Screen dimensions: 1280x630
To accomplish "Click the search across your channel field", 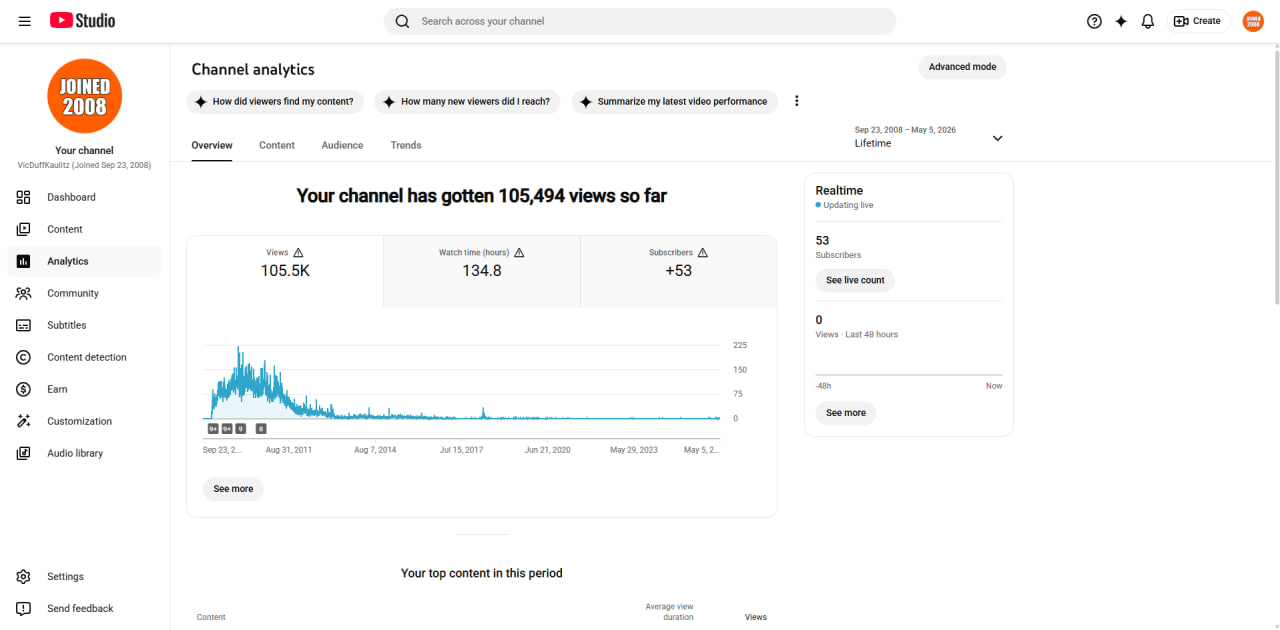I will click(x=640, y=21).
